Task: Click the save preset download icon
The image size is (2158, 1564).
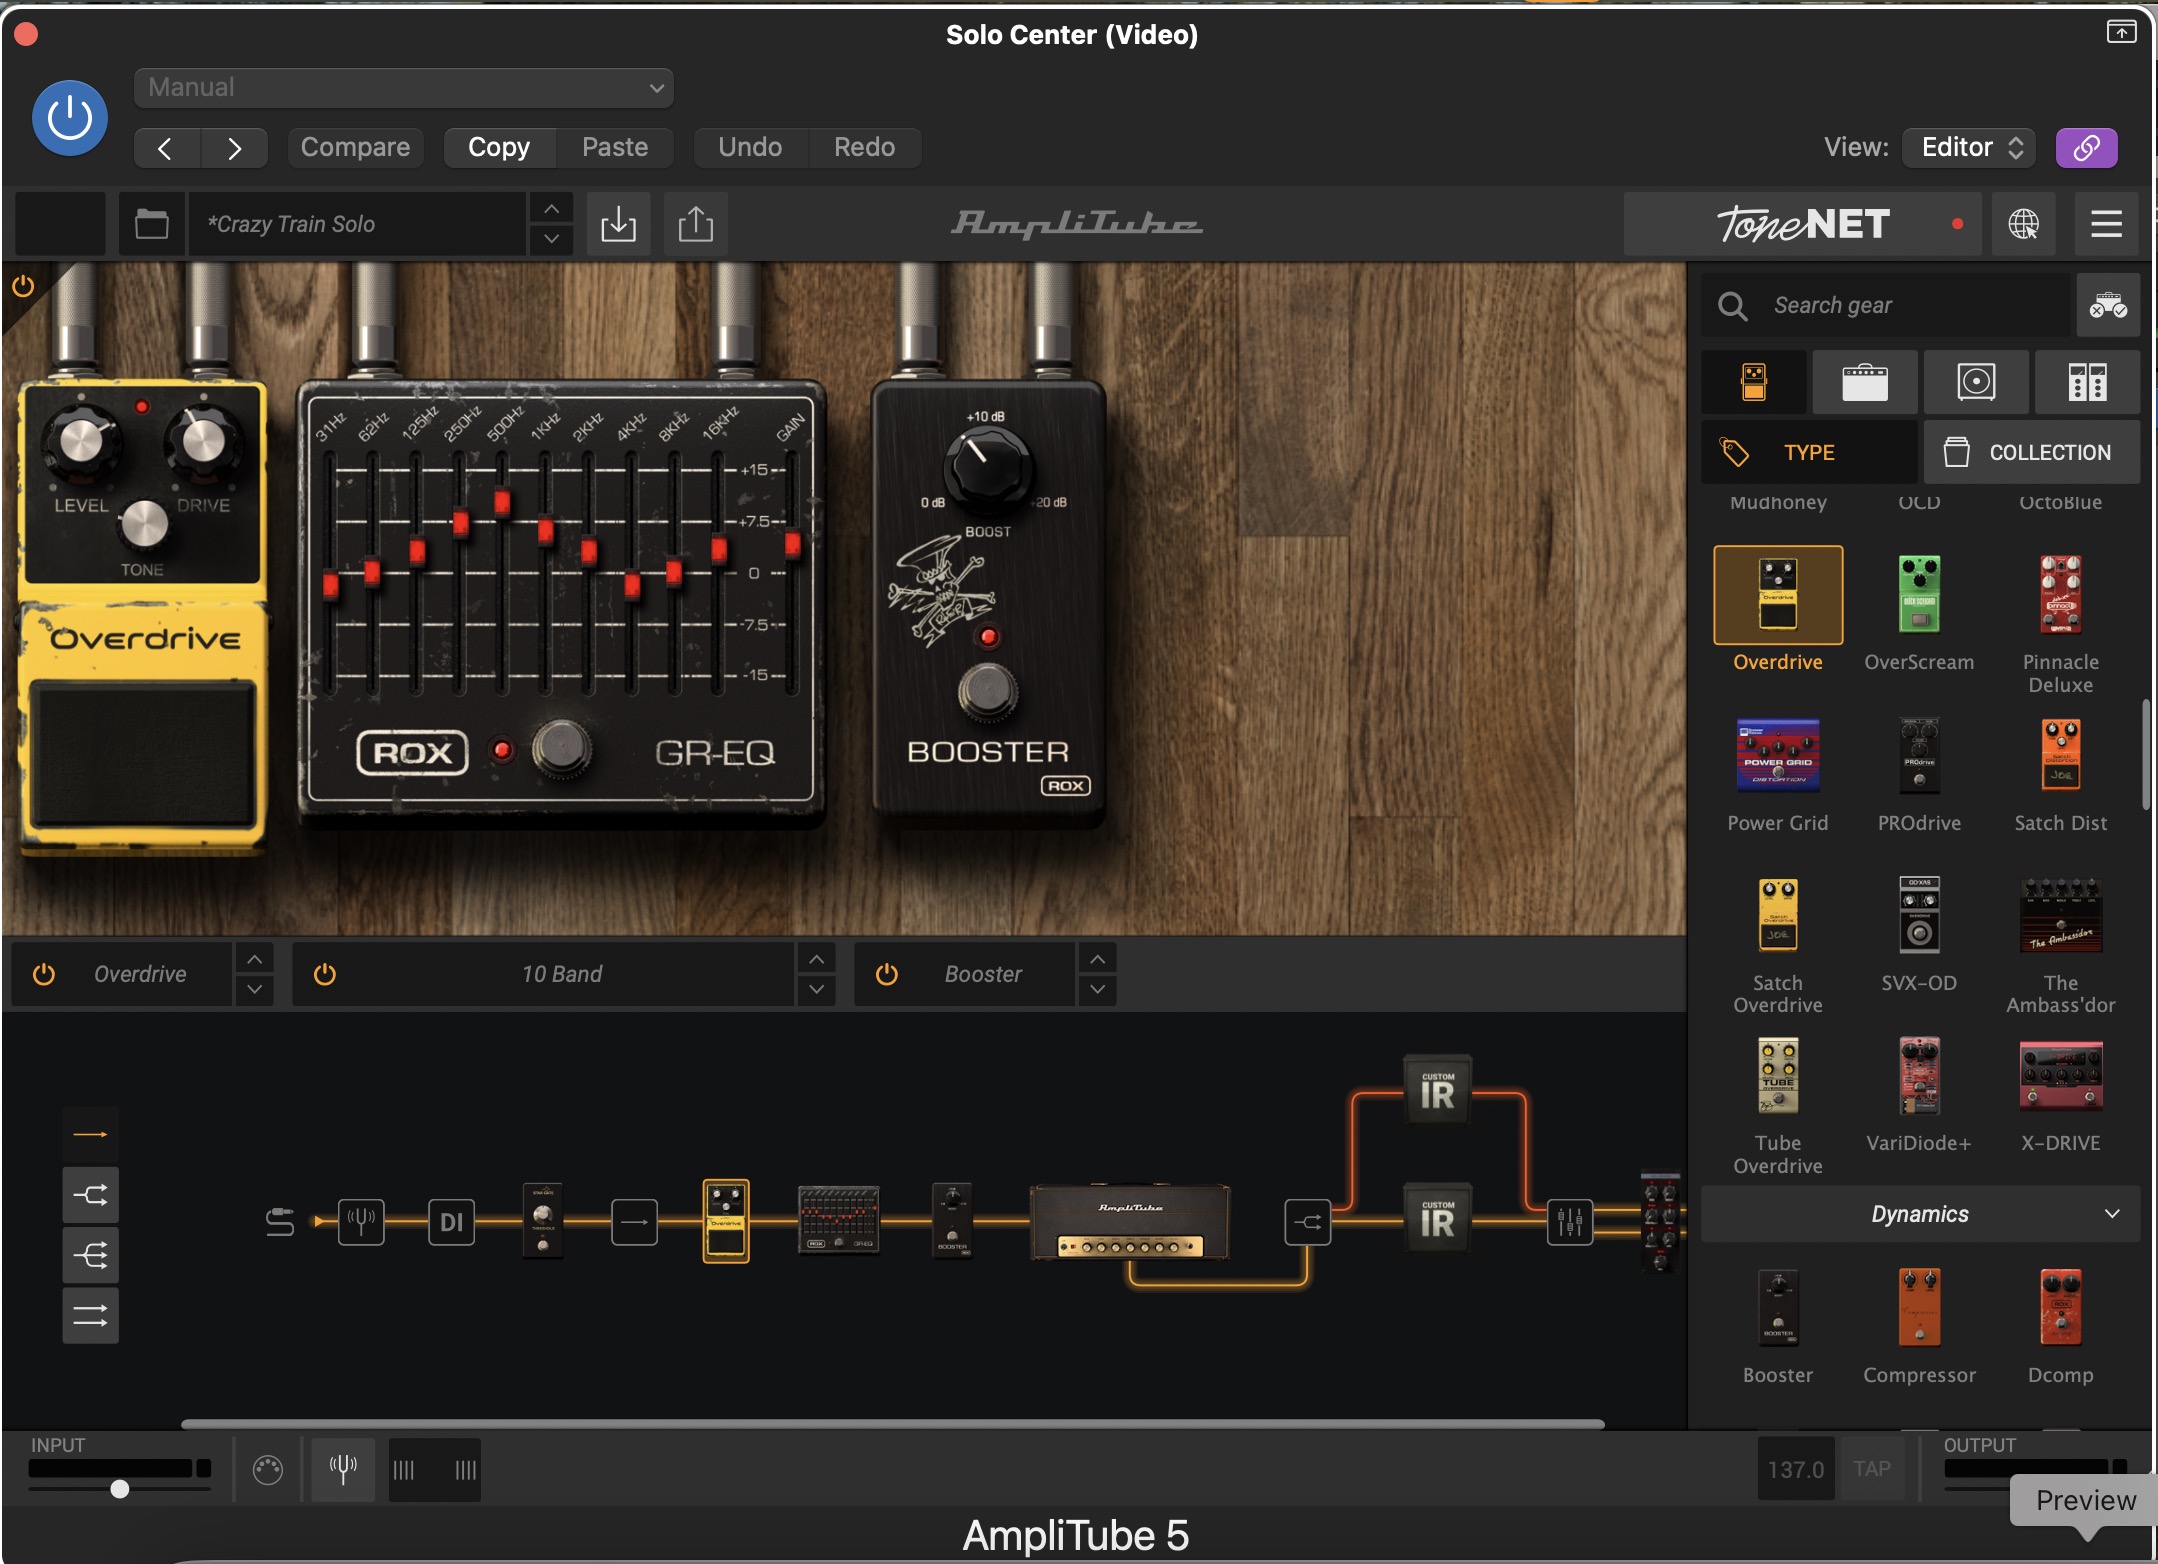Action: pos(618,224)
